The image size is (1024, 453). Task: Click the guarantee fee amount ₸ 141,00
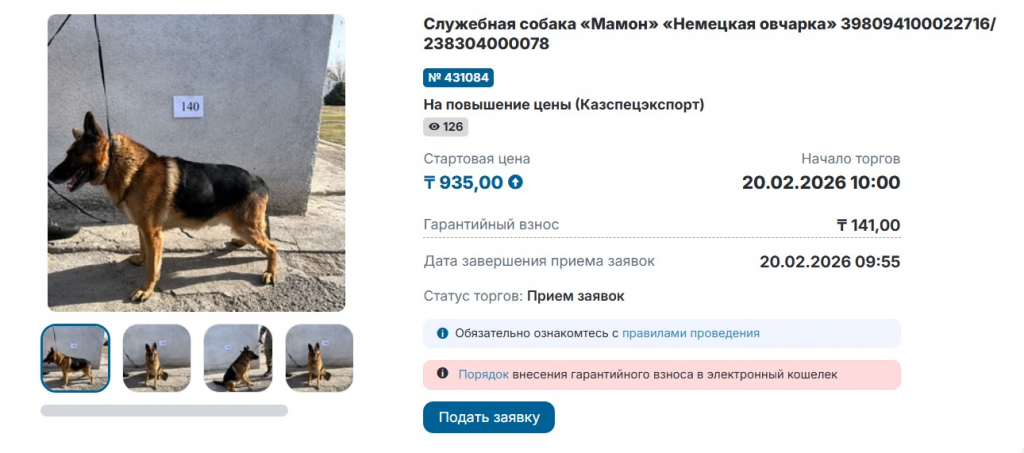coord(868,225)
